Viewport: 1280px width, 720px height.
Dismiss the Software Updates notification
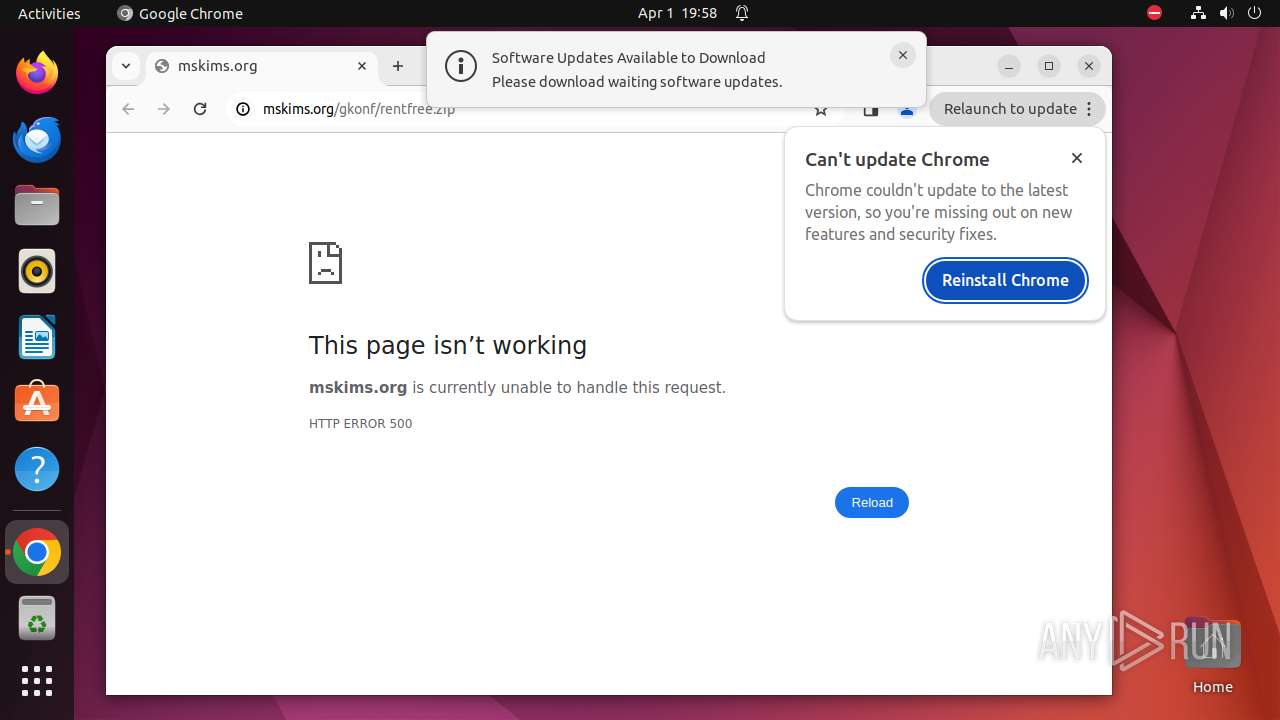pos(903,56)
